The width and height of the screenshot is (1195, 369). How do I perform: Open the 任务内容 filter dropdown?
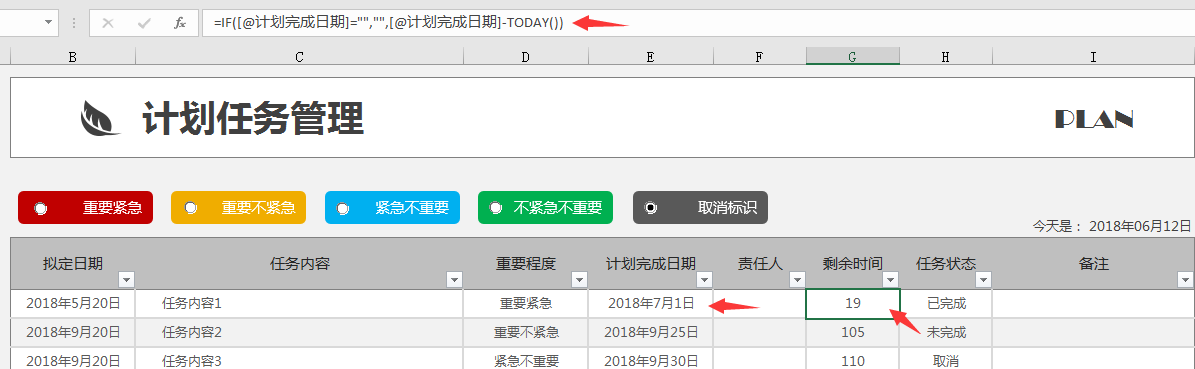454,280
